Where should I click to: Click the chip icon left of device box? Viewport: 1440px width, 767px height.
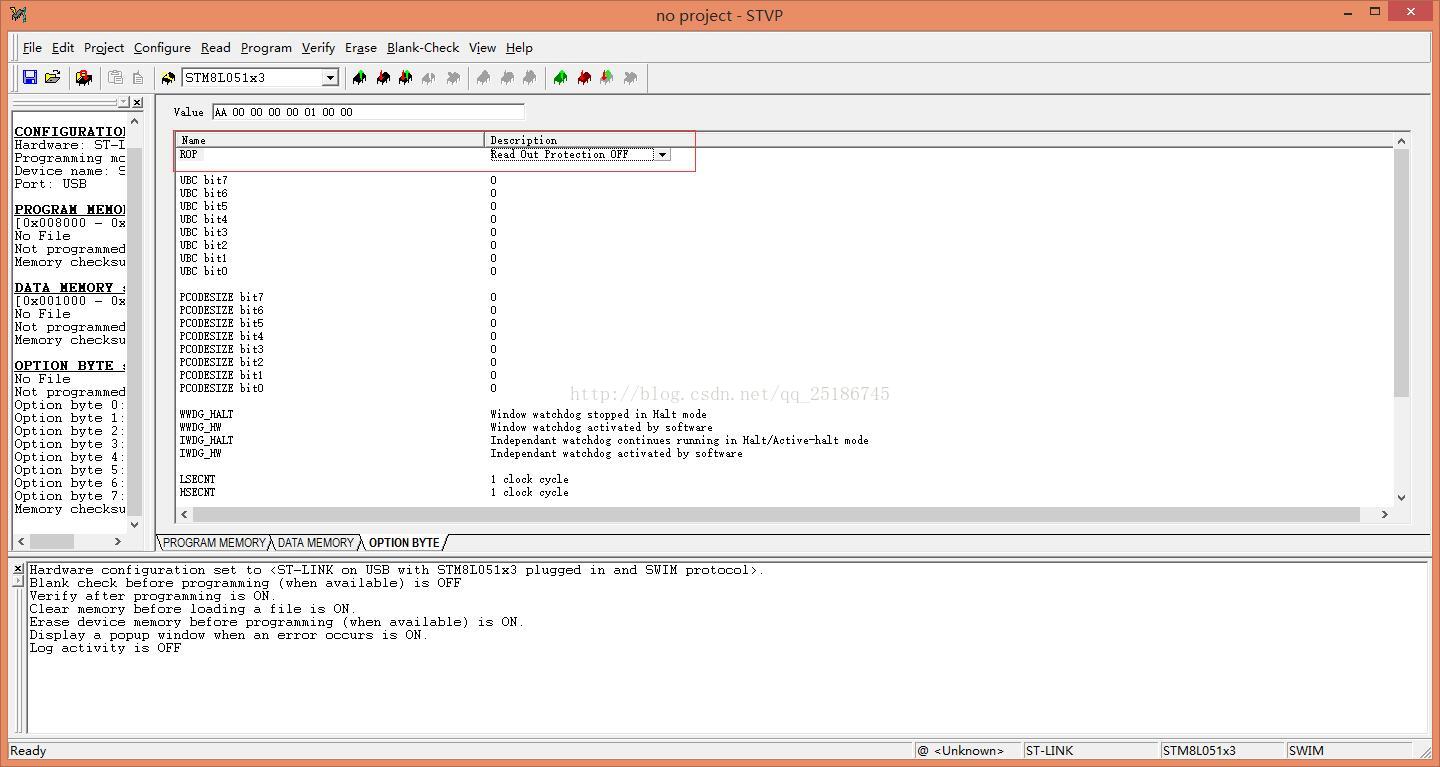(168, 77)
